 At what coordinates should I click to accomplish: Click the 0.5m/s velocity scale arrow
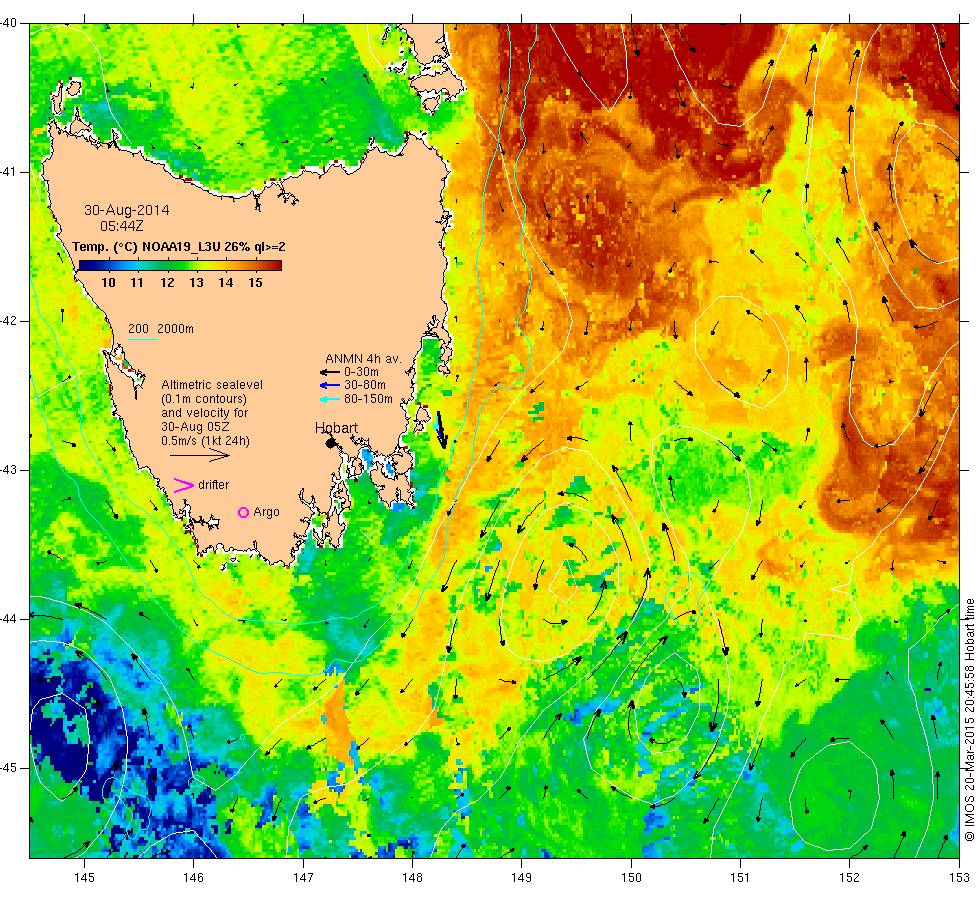click(200, 455)
